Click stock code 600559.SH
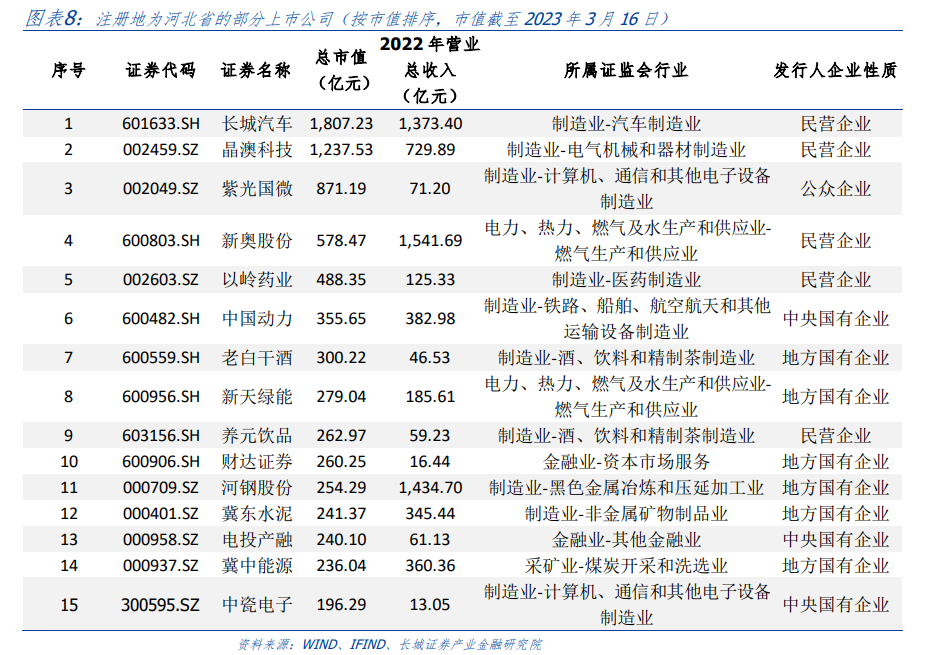This screenshot has height=655, width=936. [161, 358]
